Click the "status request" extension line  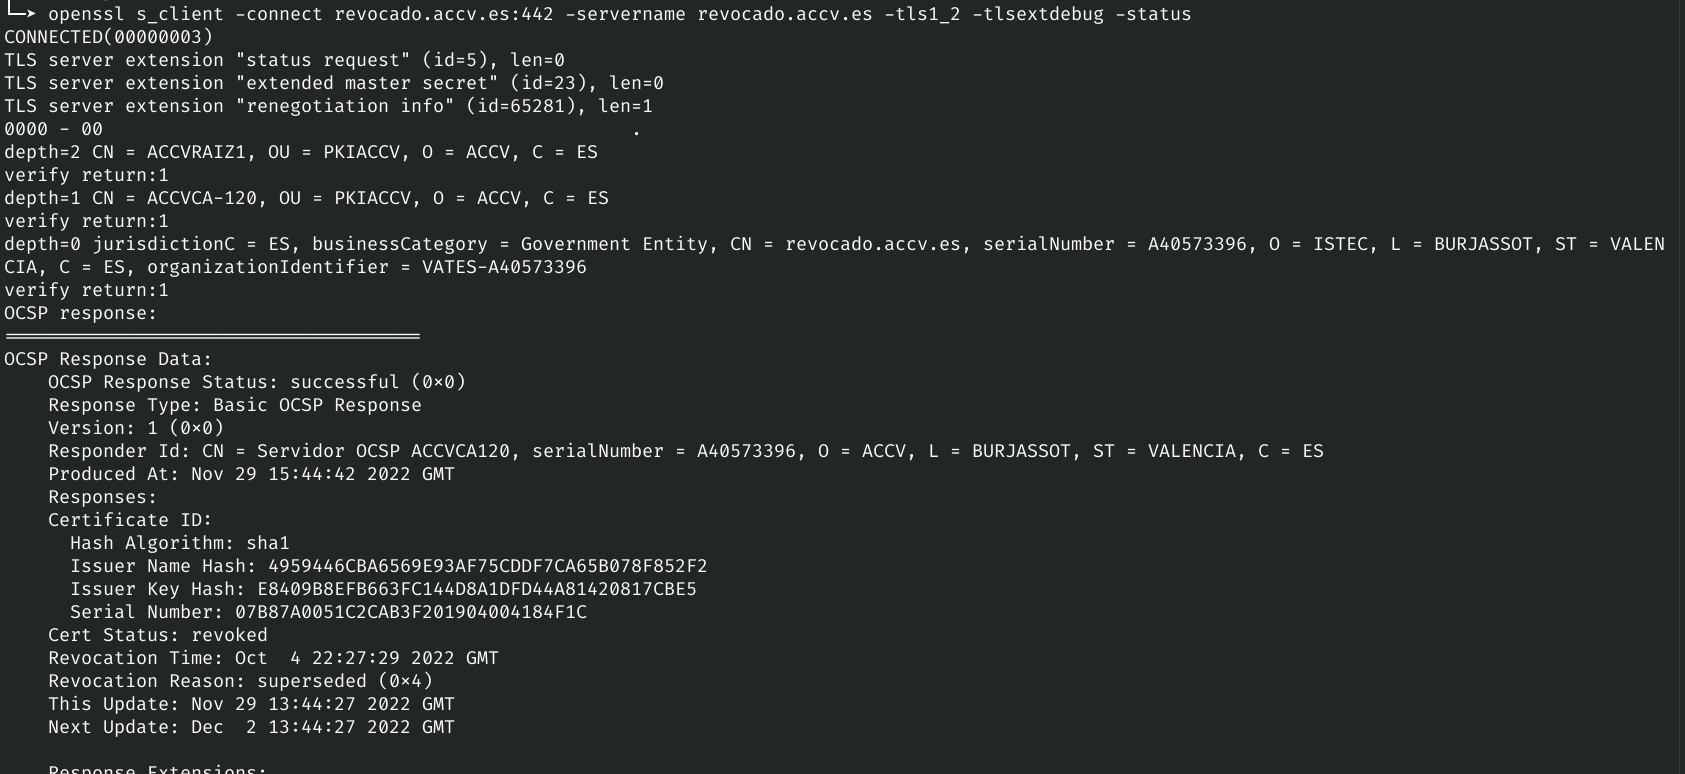(x=284, y=60)
